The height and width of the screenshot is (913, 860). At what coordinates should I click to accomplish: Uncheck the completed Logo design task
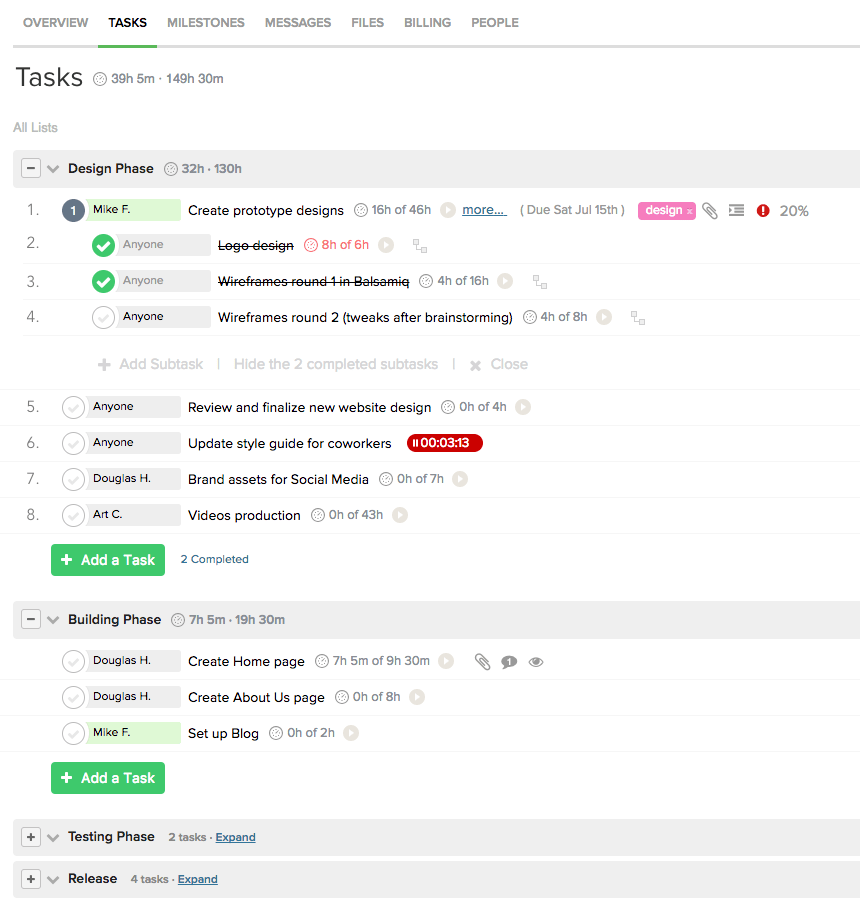pyautogui.click(x=103, y=246)
